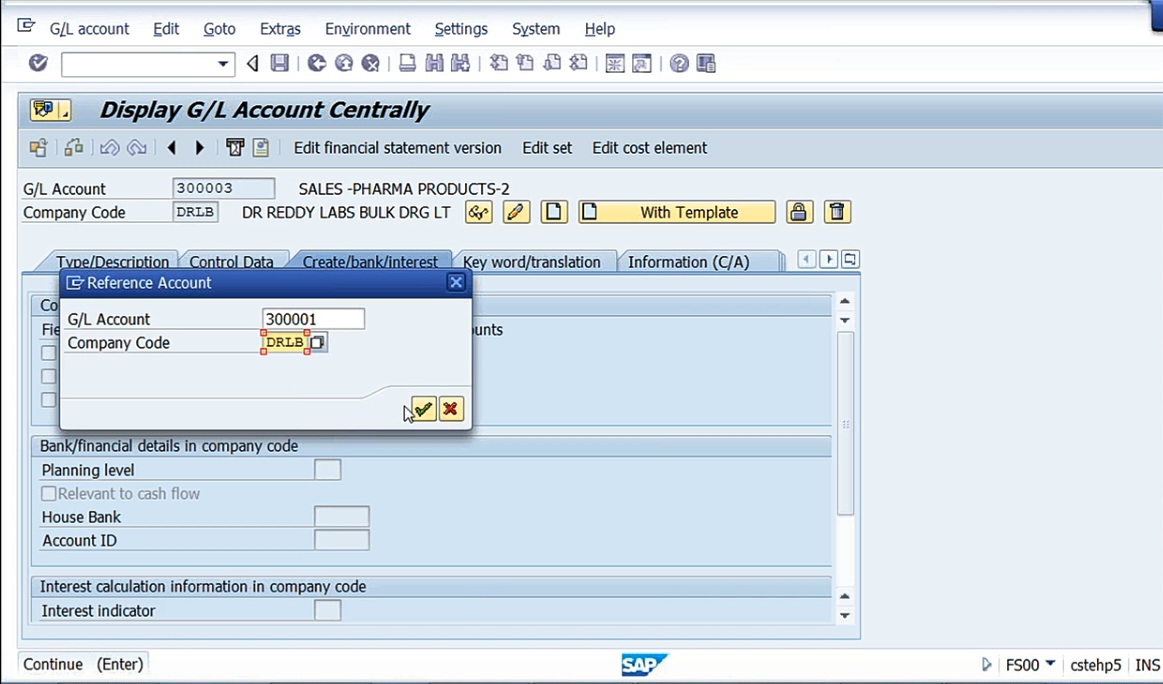Switch to the Create/bank/interest tab
The image size is (1163, 684).
tap(370, 261)
